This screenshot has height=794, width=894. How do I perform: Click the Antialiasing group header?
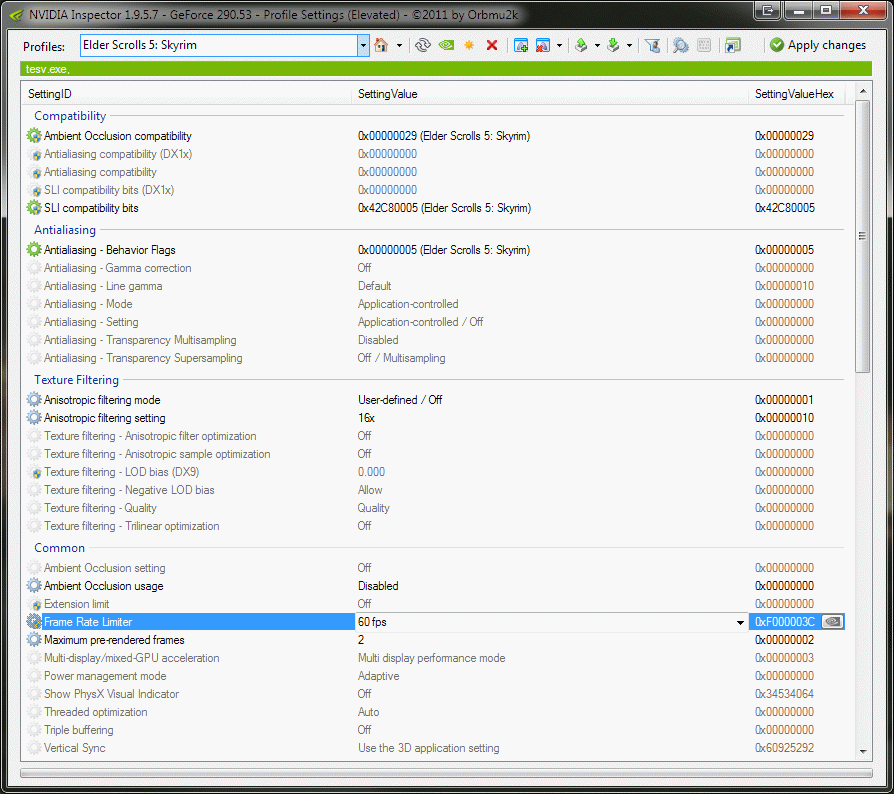click(x=65, y=230)
